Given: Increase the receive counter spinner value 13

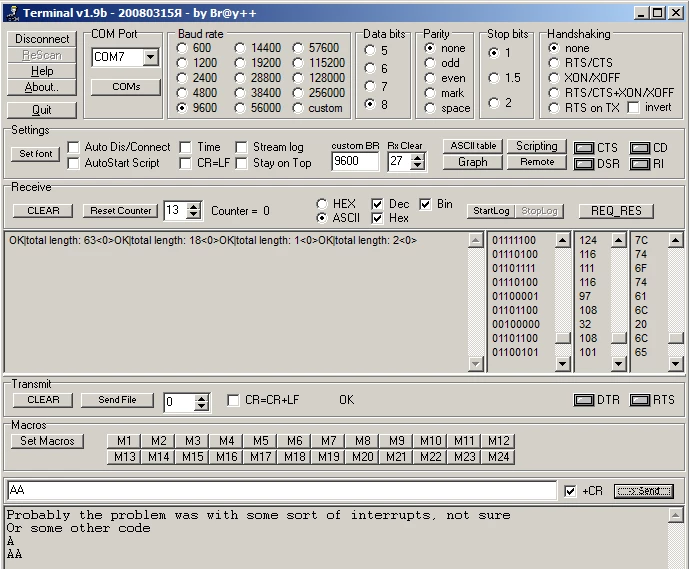Looking at the screenshot, I should pos(193,207).
